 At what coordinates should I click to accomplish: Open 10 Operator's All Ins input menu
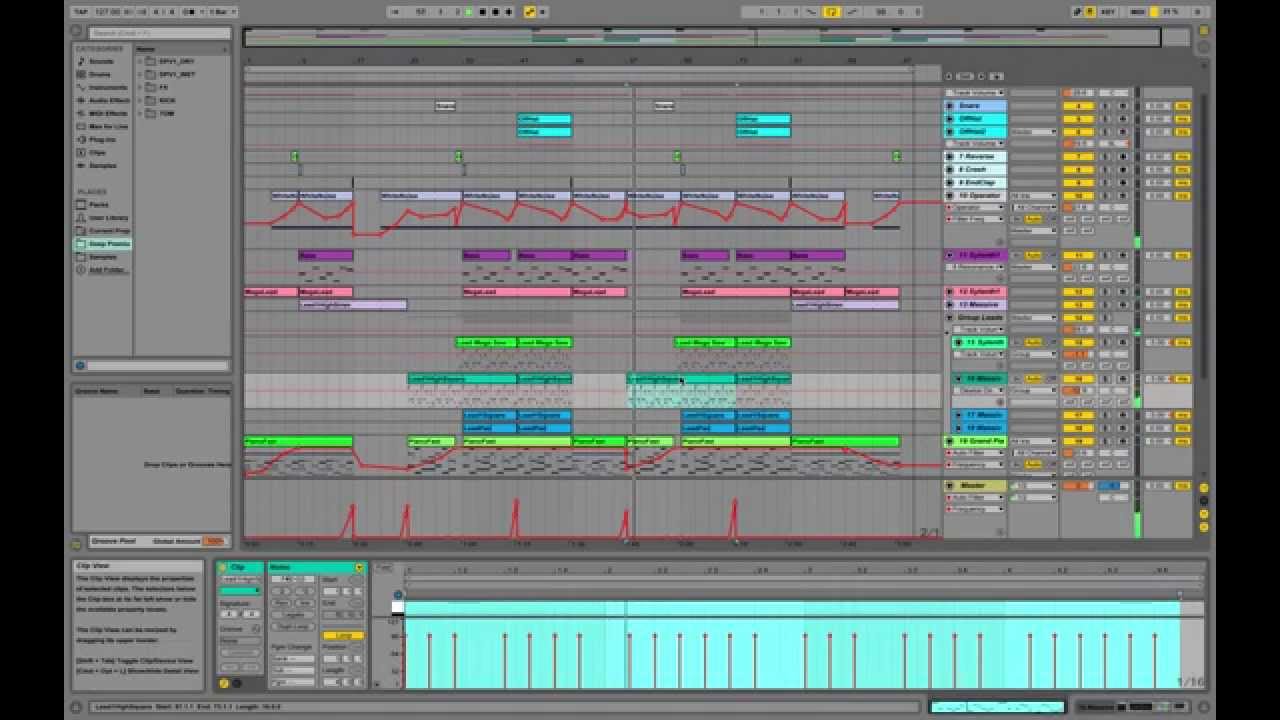pyautogui.click(x=1033, y=196)
